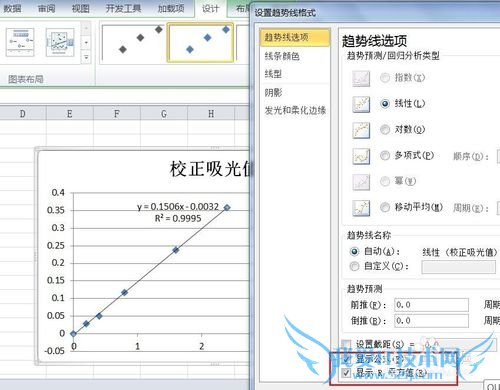The width and height of the screenshot is (500, 390).
Task: Click y-axis label 0.35
Action: click(x=56, y=210)
